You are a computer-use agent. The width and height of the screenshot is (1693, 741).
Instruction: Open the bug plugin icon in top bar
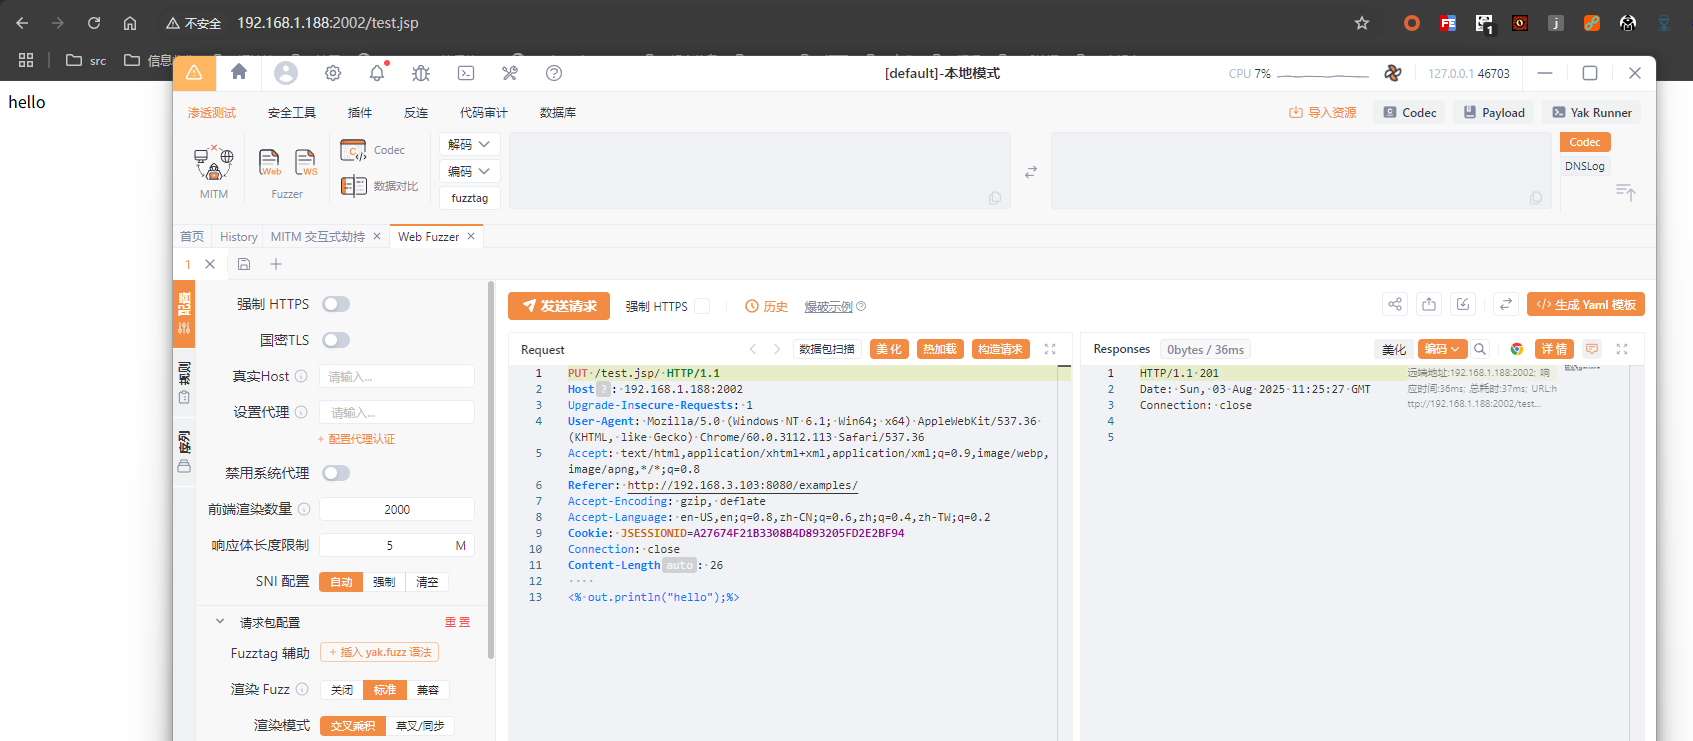click(421, 73)
